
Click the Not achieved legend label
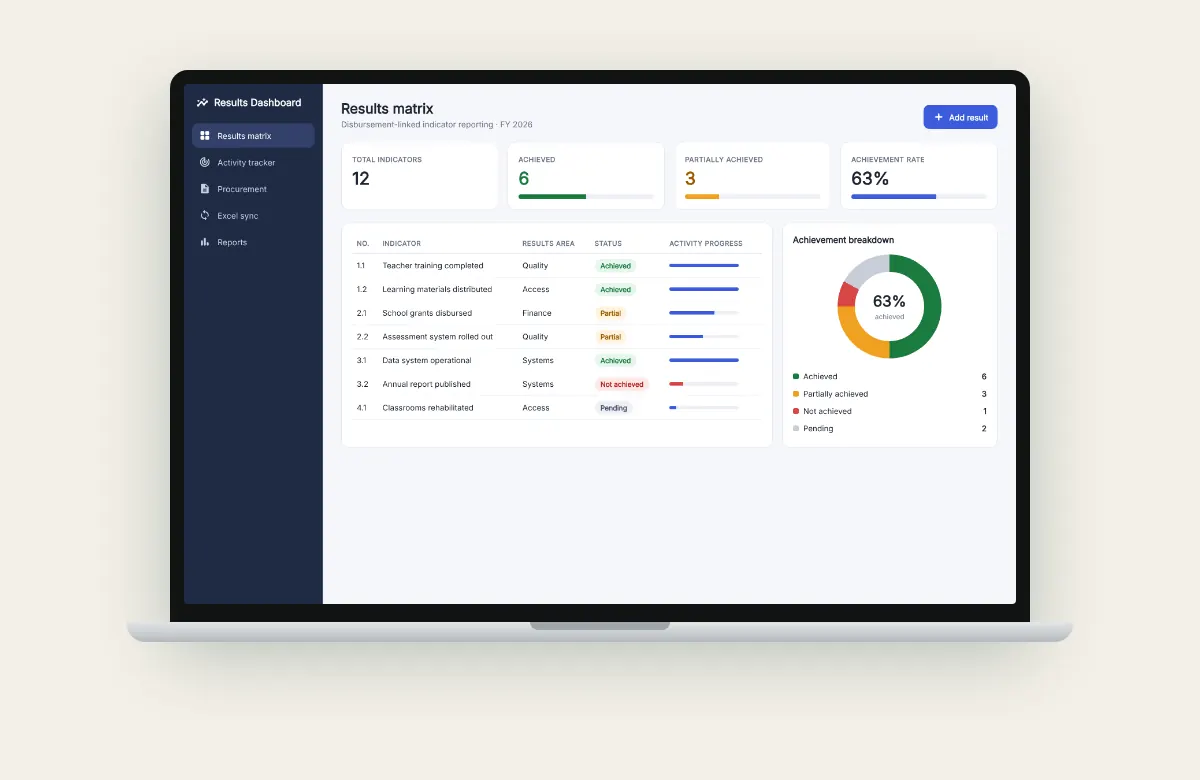(x=827, y=411)
